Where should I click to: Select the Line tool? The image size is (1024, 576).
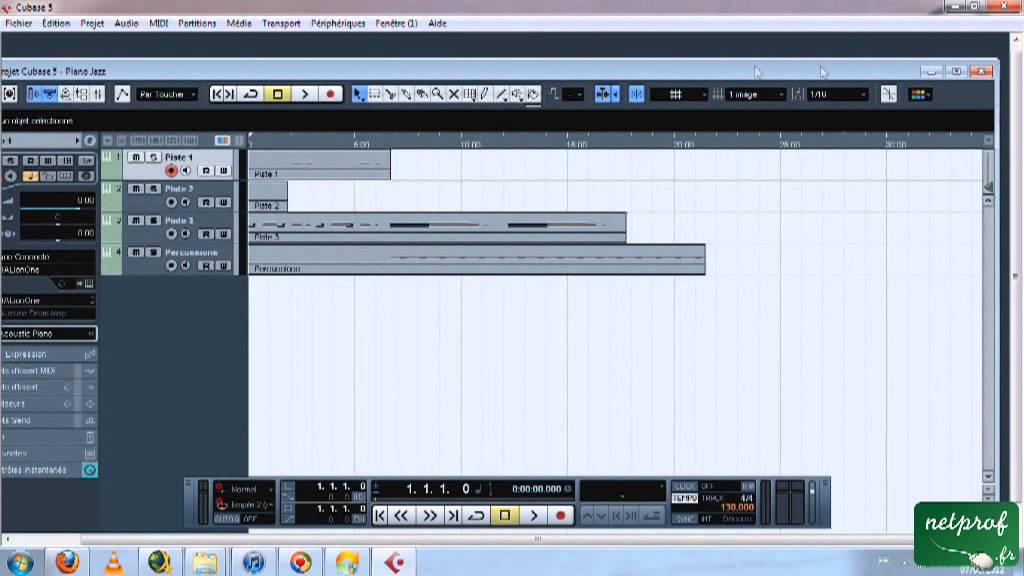[501, 95]
